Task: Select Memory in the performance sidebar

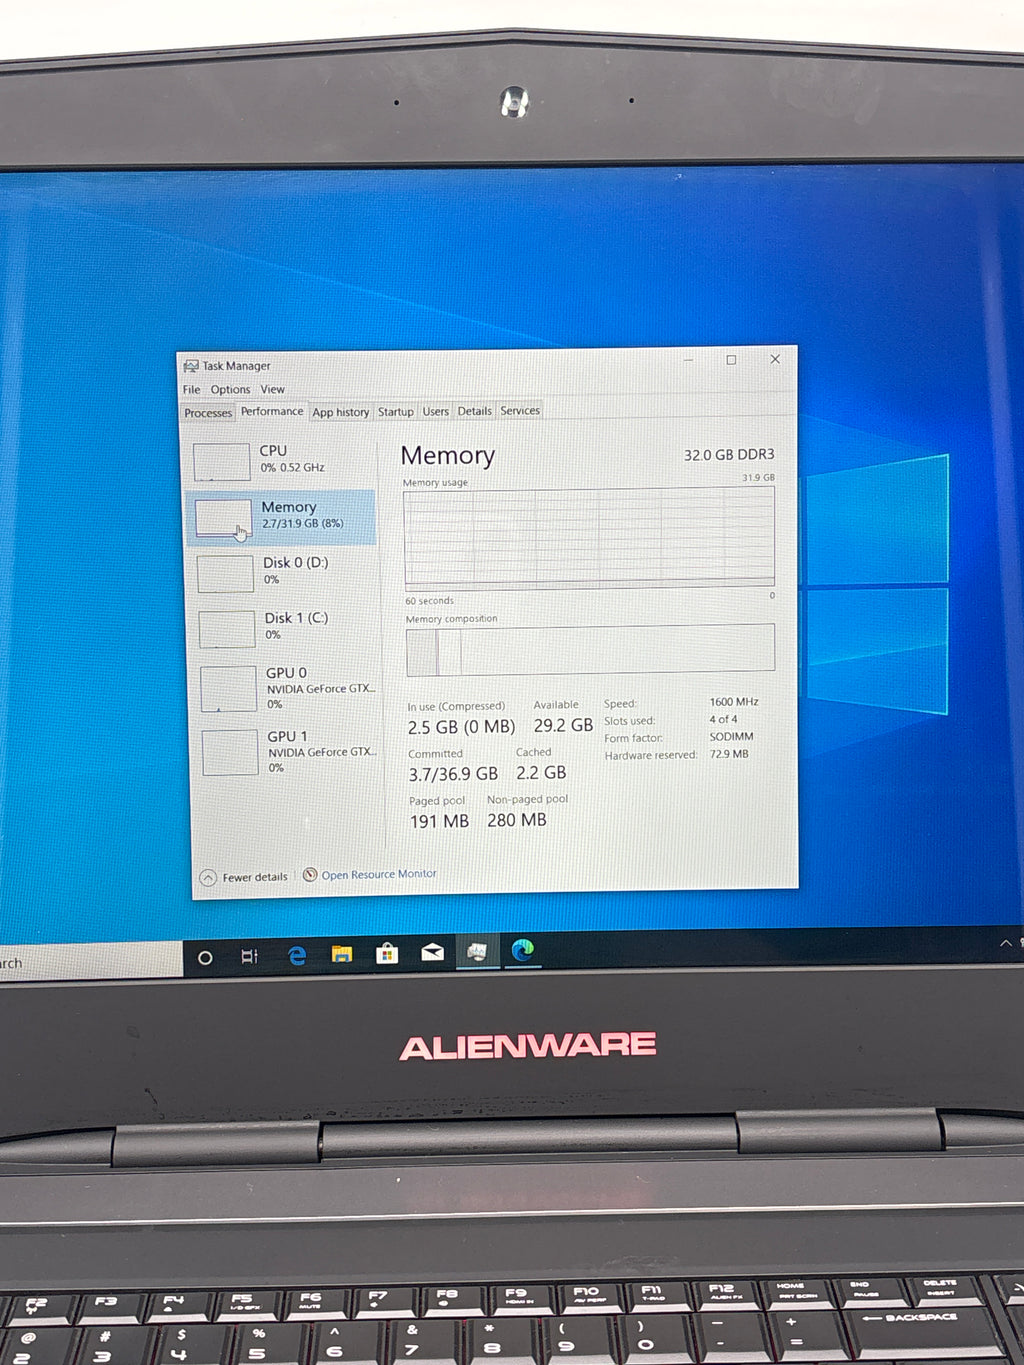Action: [282, 516]
